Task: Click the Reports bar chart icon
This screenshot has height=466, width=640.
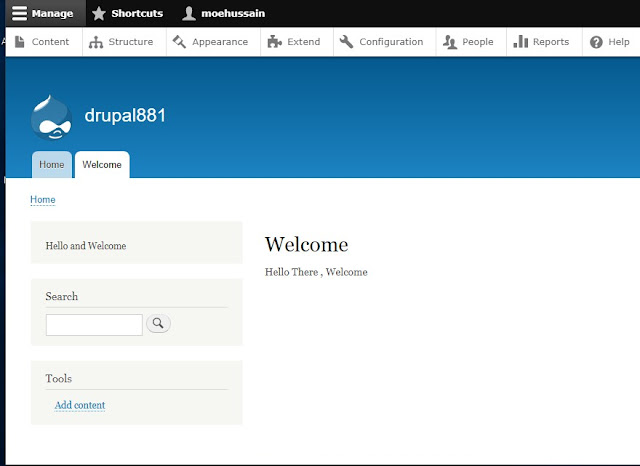Action: click(520, 41)
